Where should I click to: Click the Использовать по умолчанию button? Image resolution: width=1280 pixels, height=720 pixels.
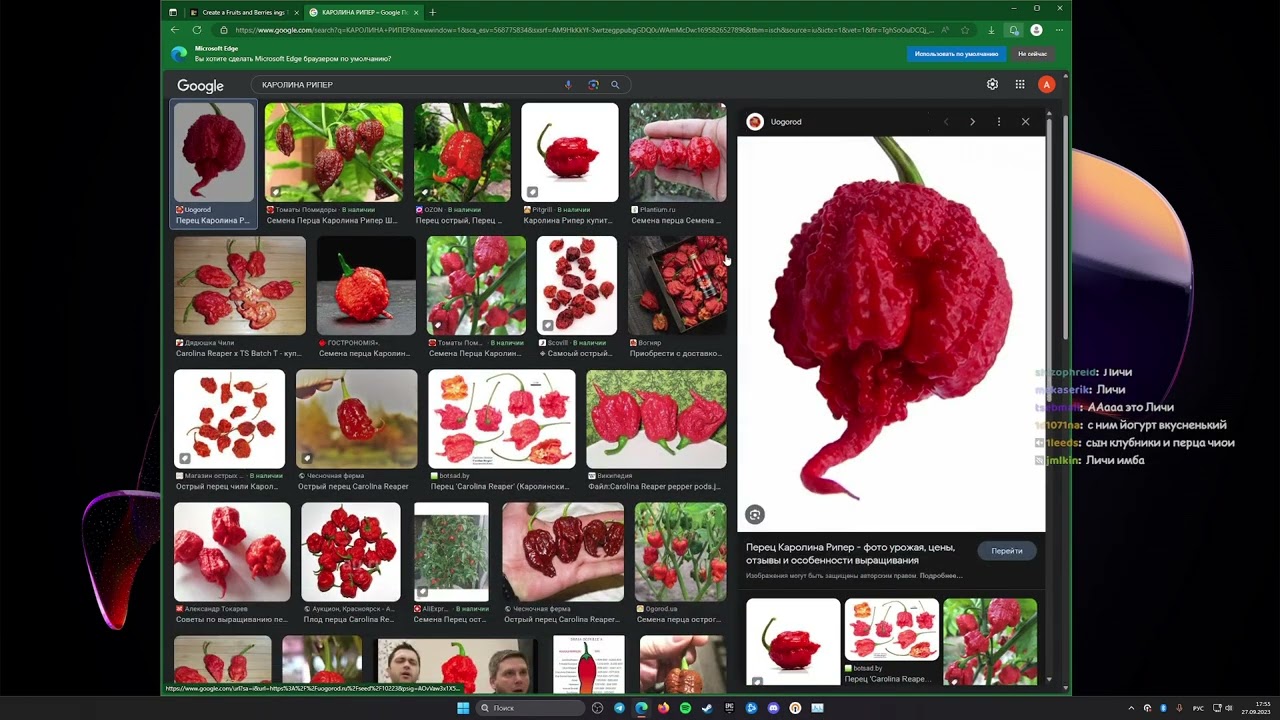pos(956,53)
